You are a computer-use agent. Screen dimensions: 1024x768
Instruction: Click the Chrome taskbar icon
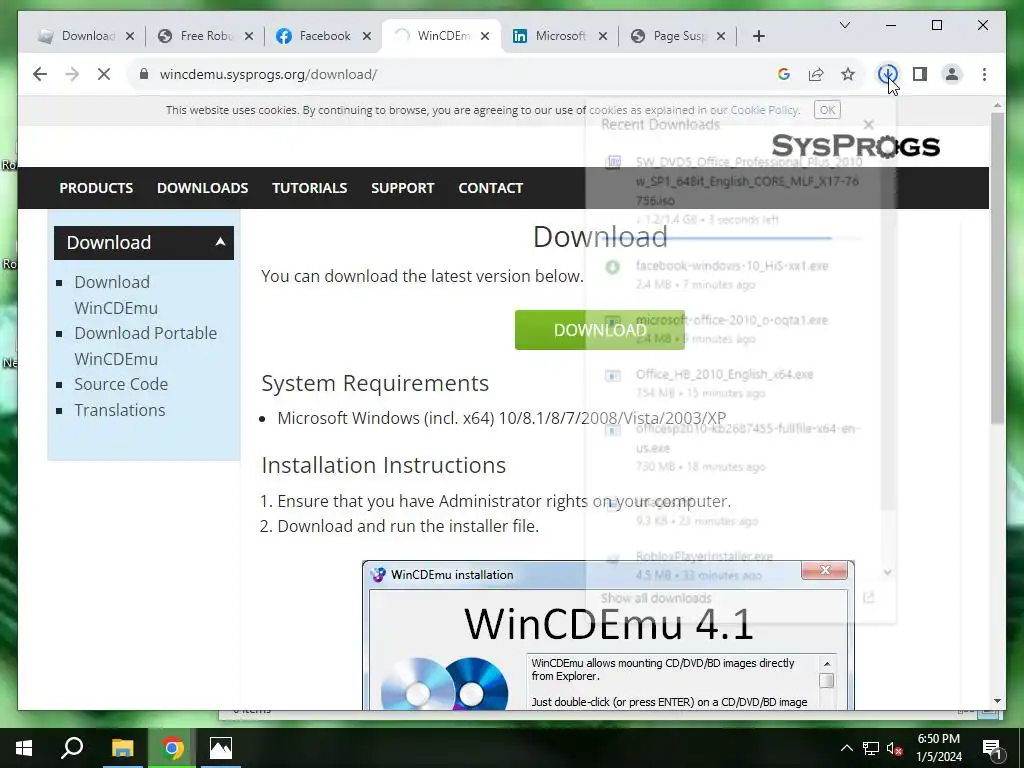point(172,748)
